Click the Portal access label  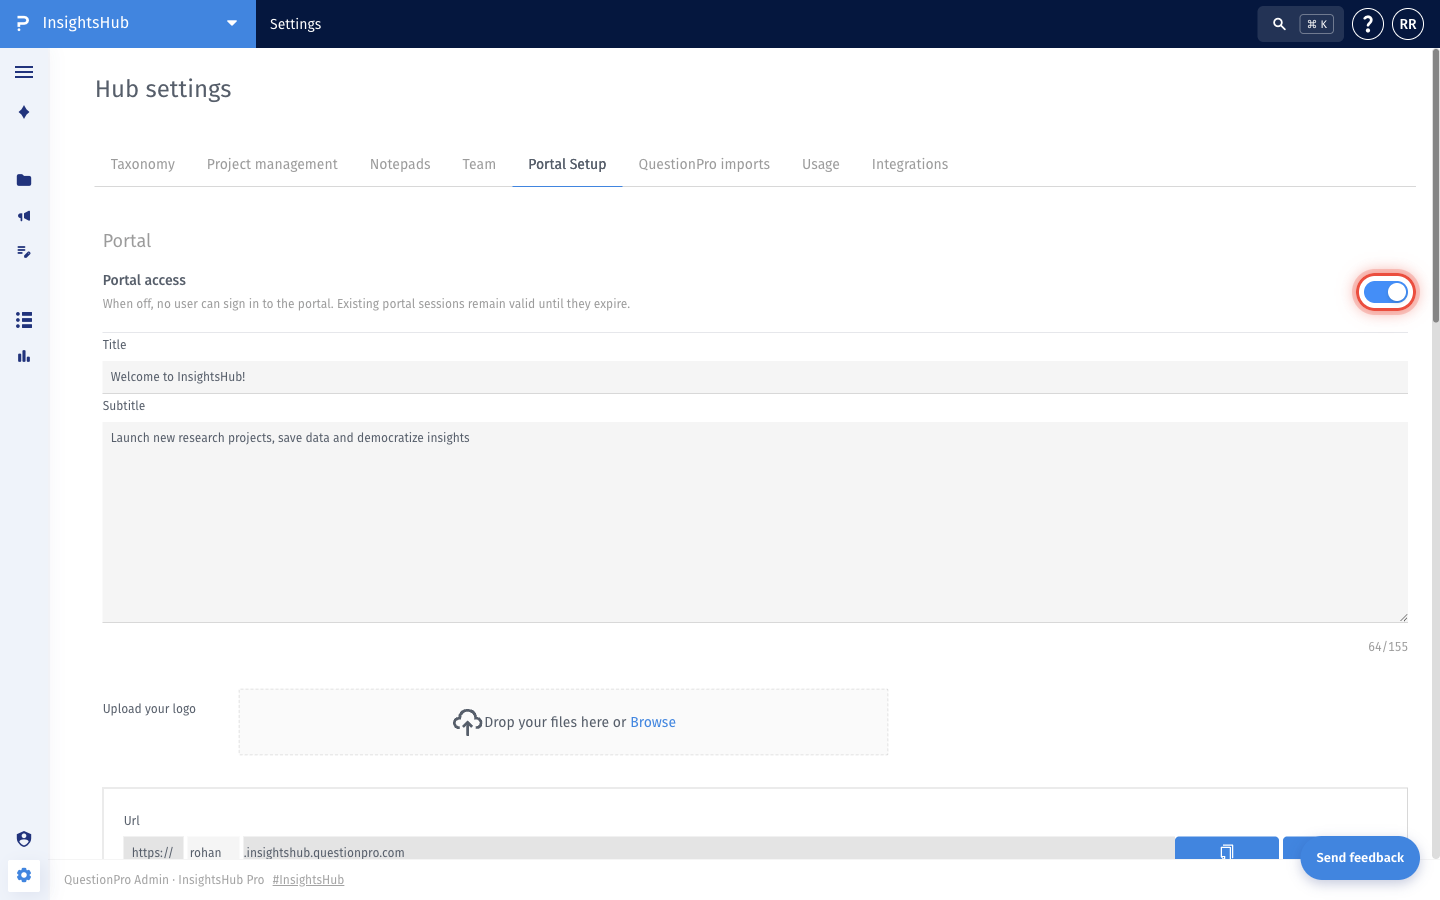144,280
